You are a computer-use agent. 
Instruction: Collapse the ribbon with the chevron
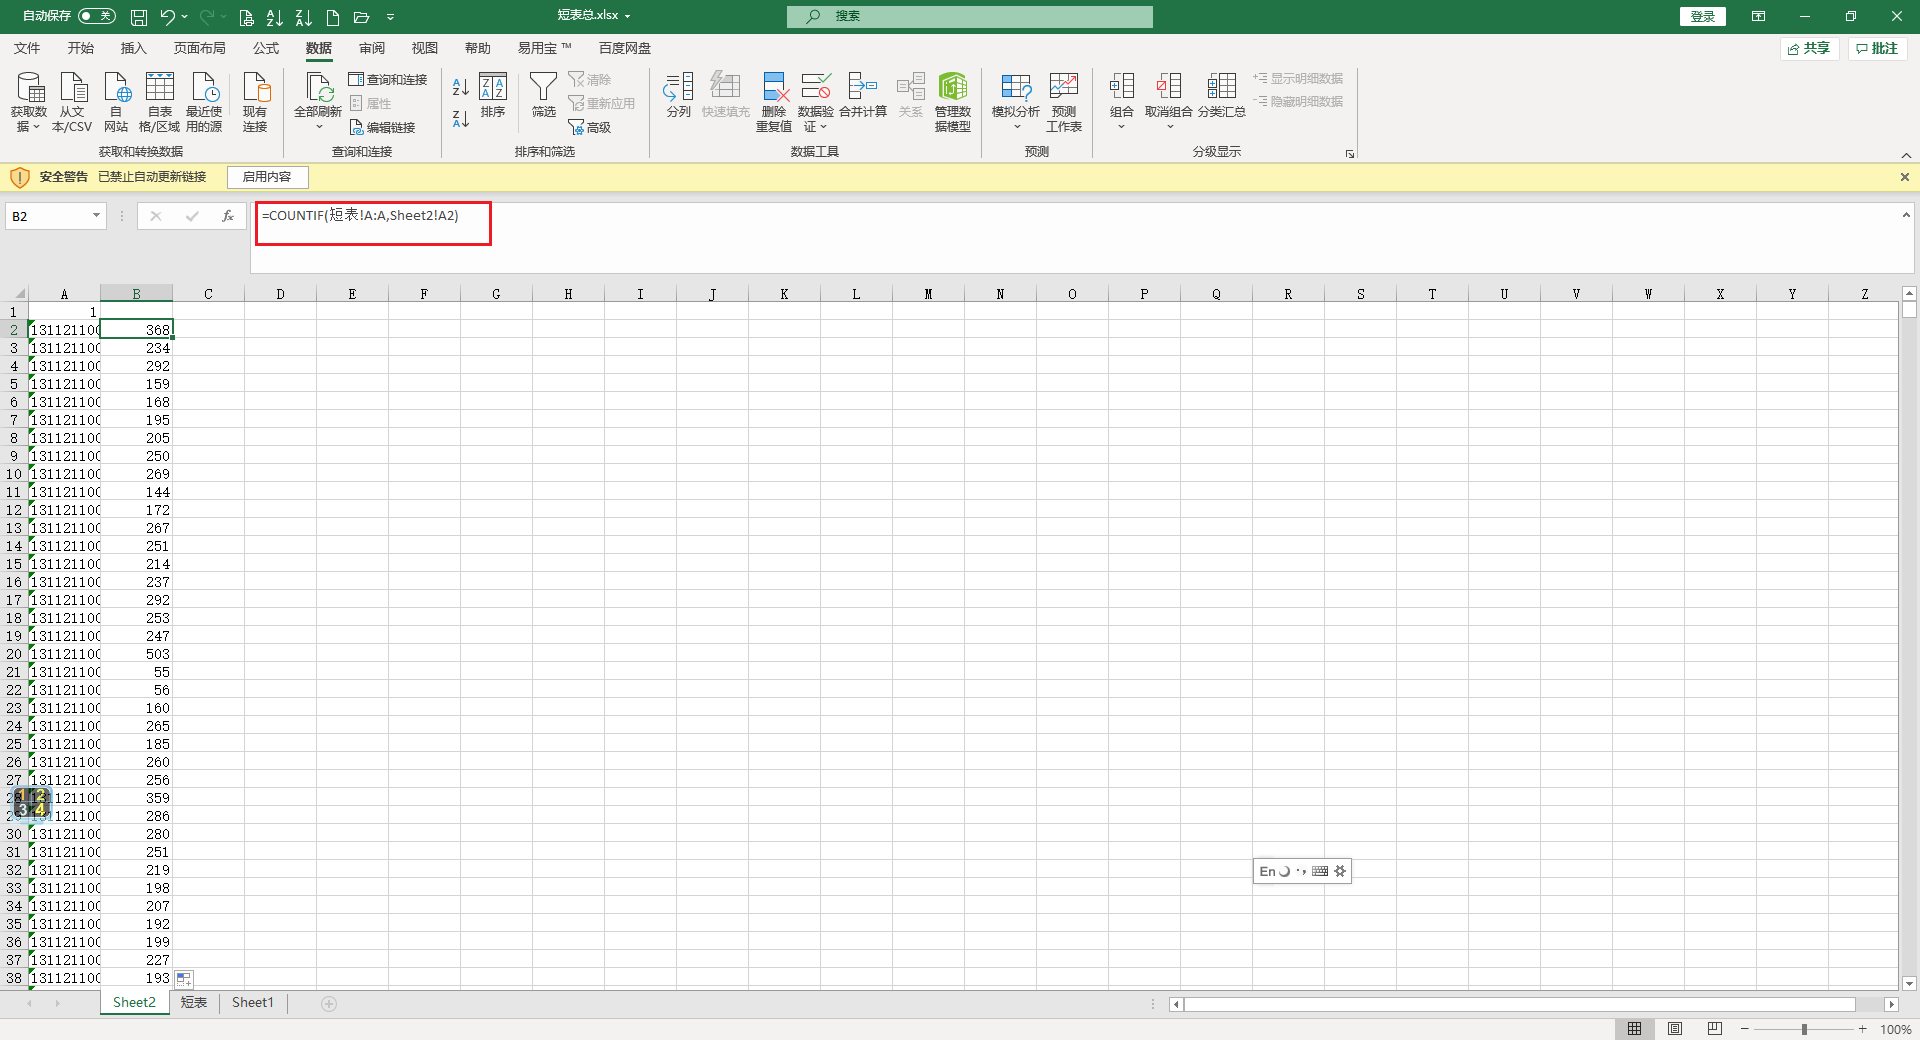tap(1906, 155)
